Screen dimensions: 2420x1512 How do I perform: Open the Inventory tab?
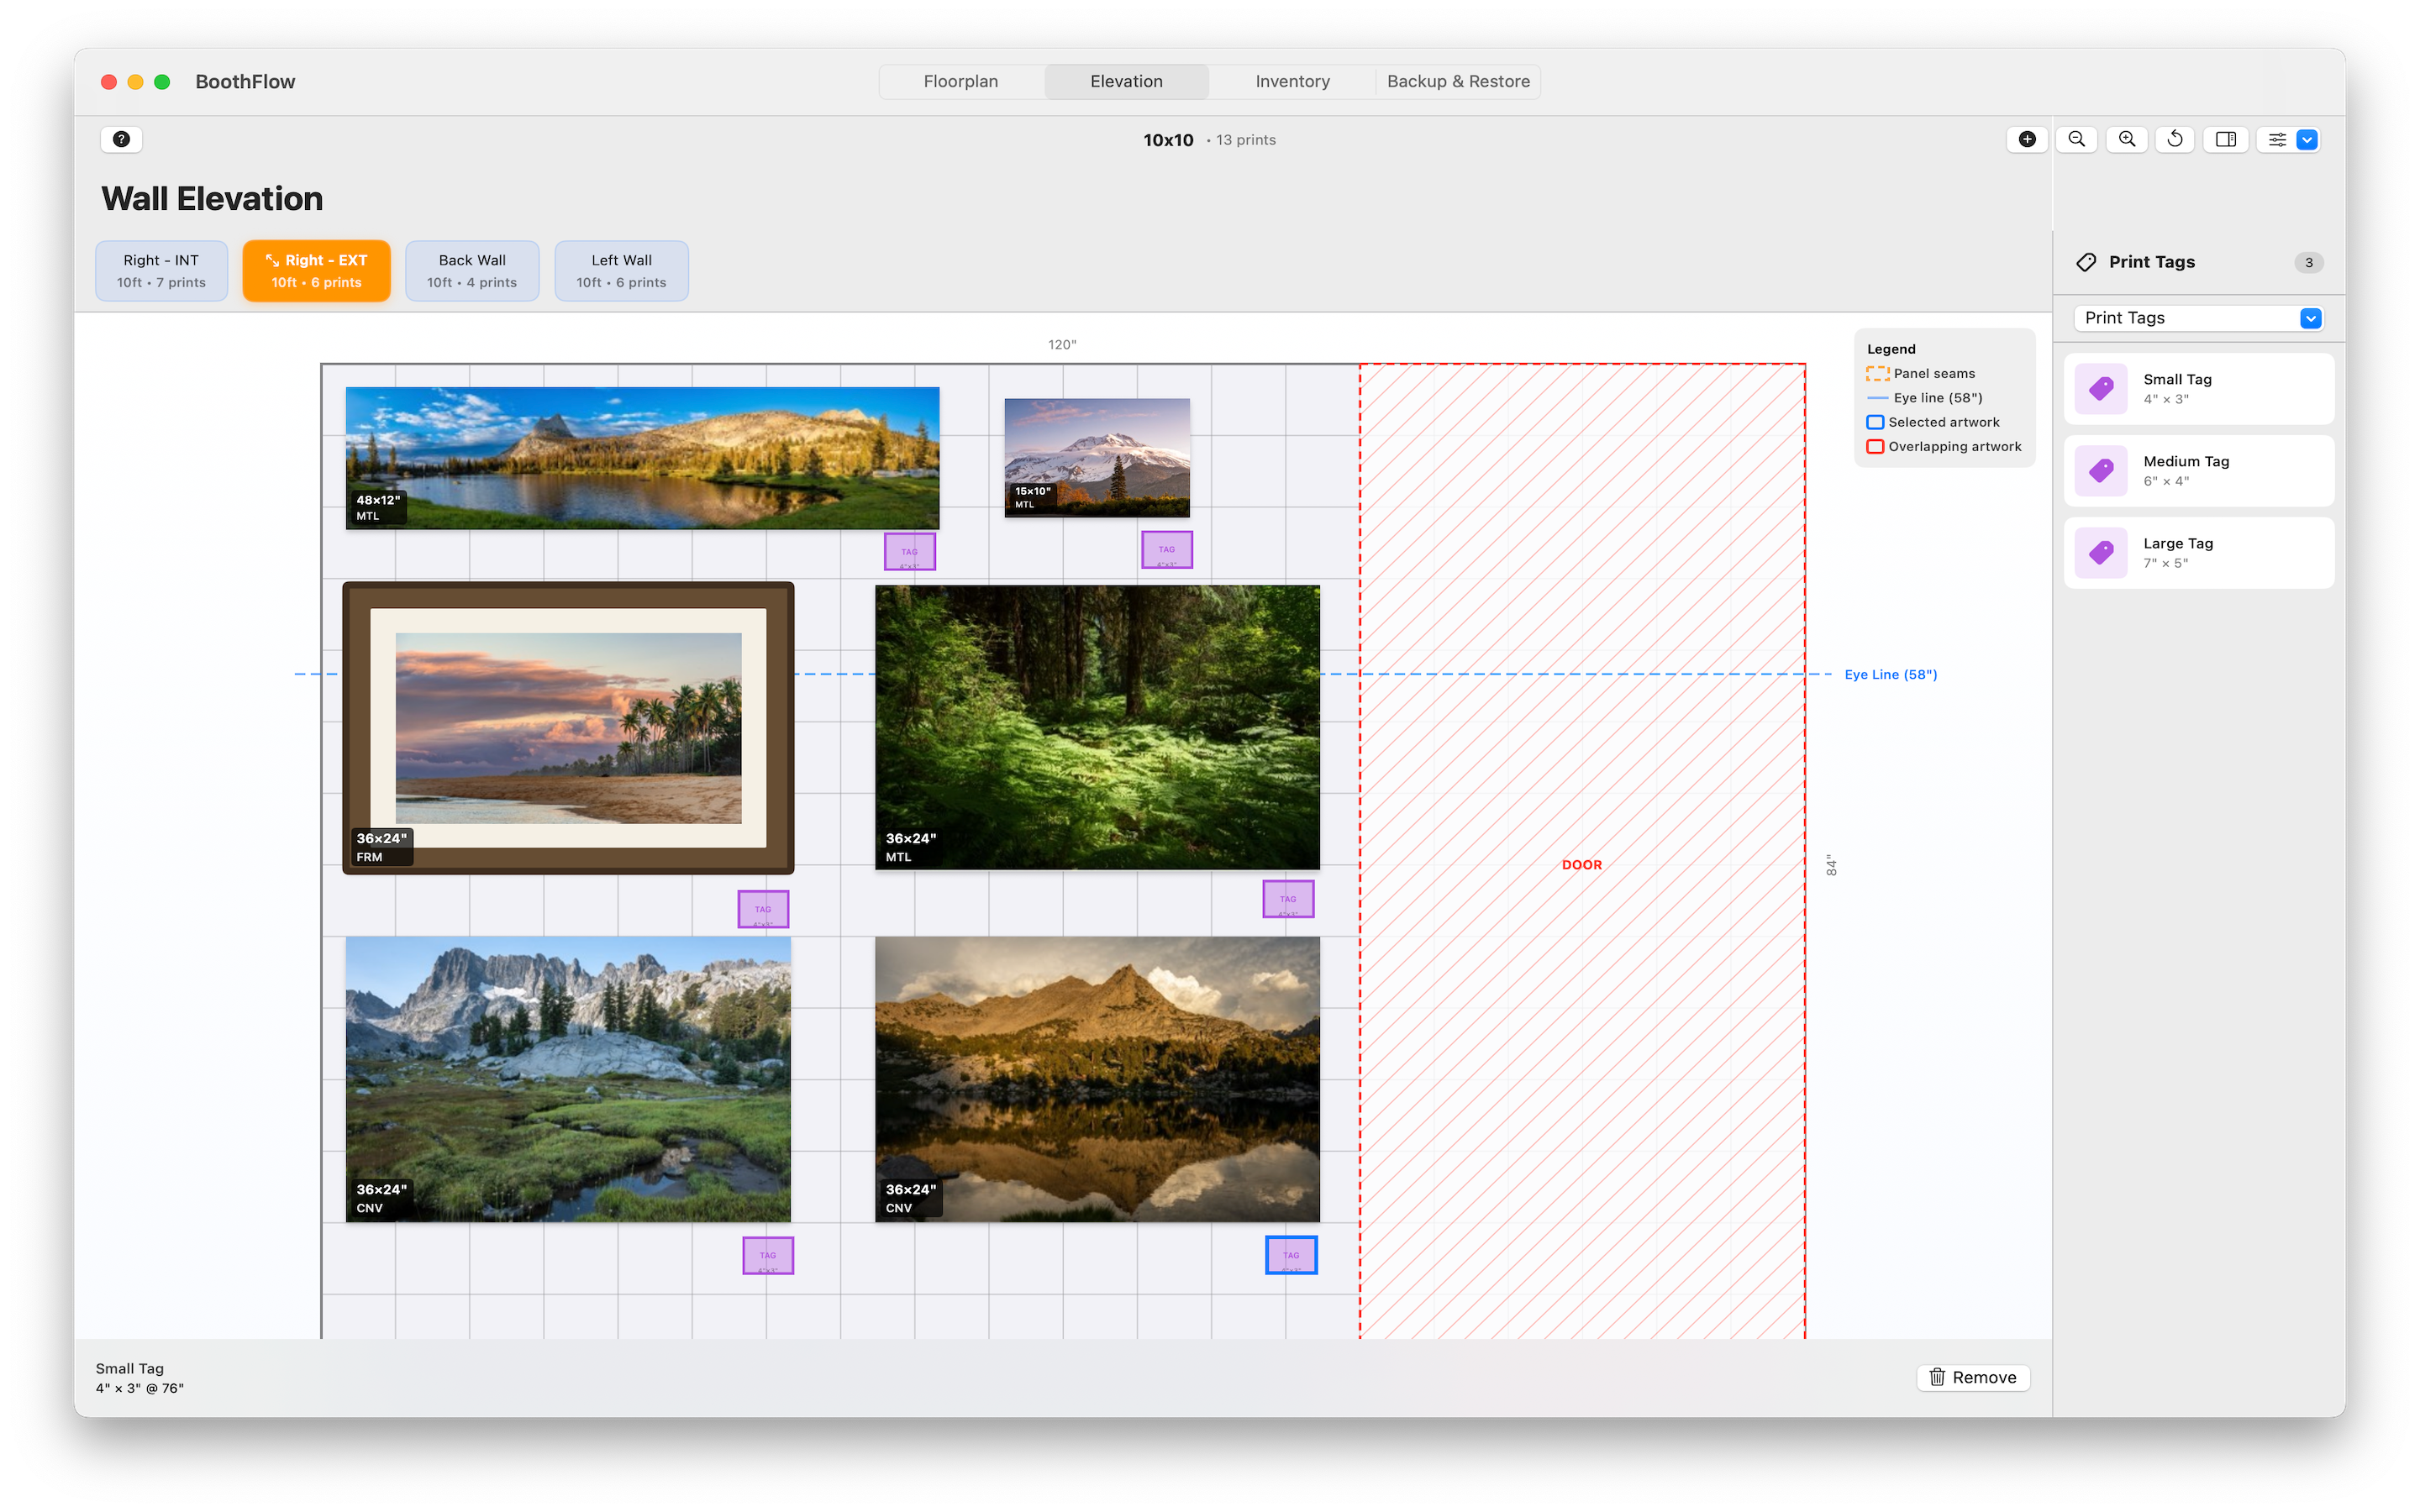1292,81
